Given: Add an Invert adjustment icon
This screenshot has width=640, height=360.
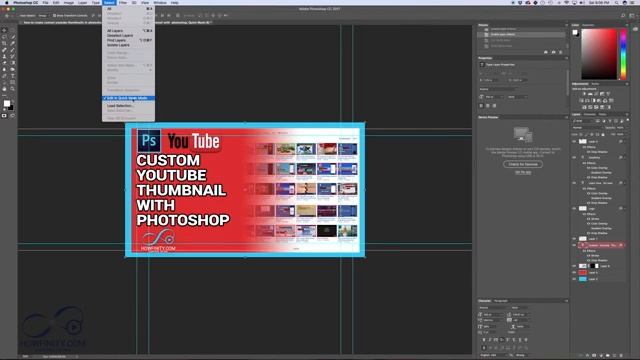Looking at the screenshot, I should click(584, 107).
